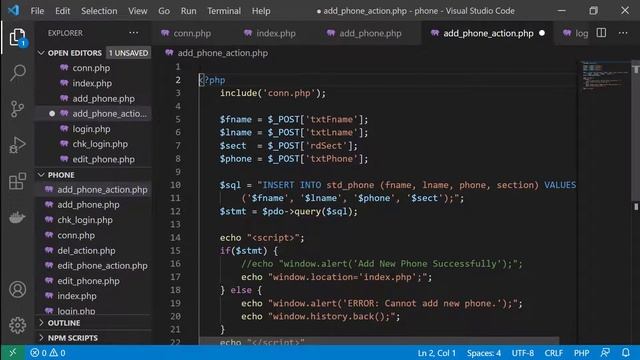Click line number 15 in gutter

[175, 251]
